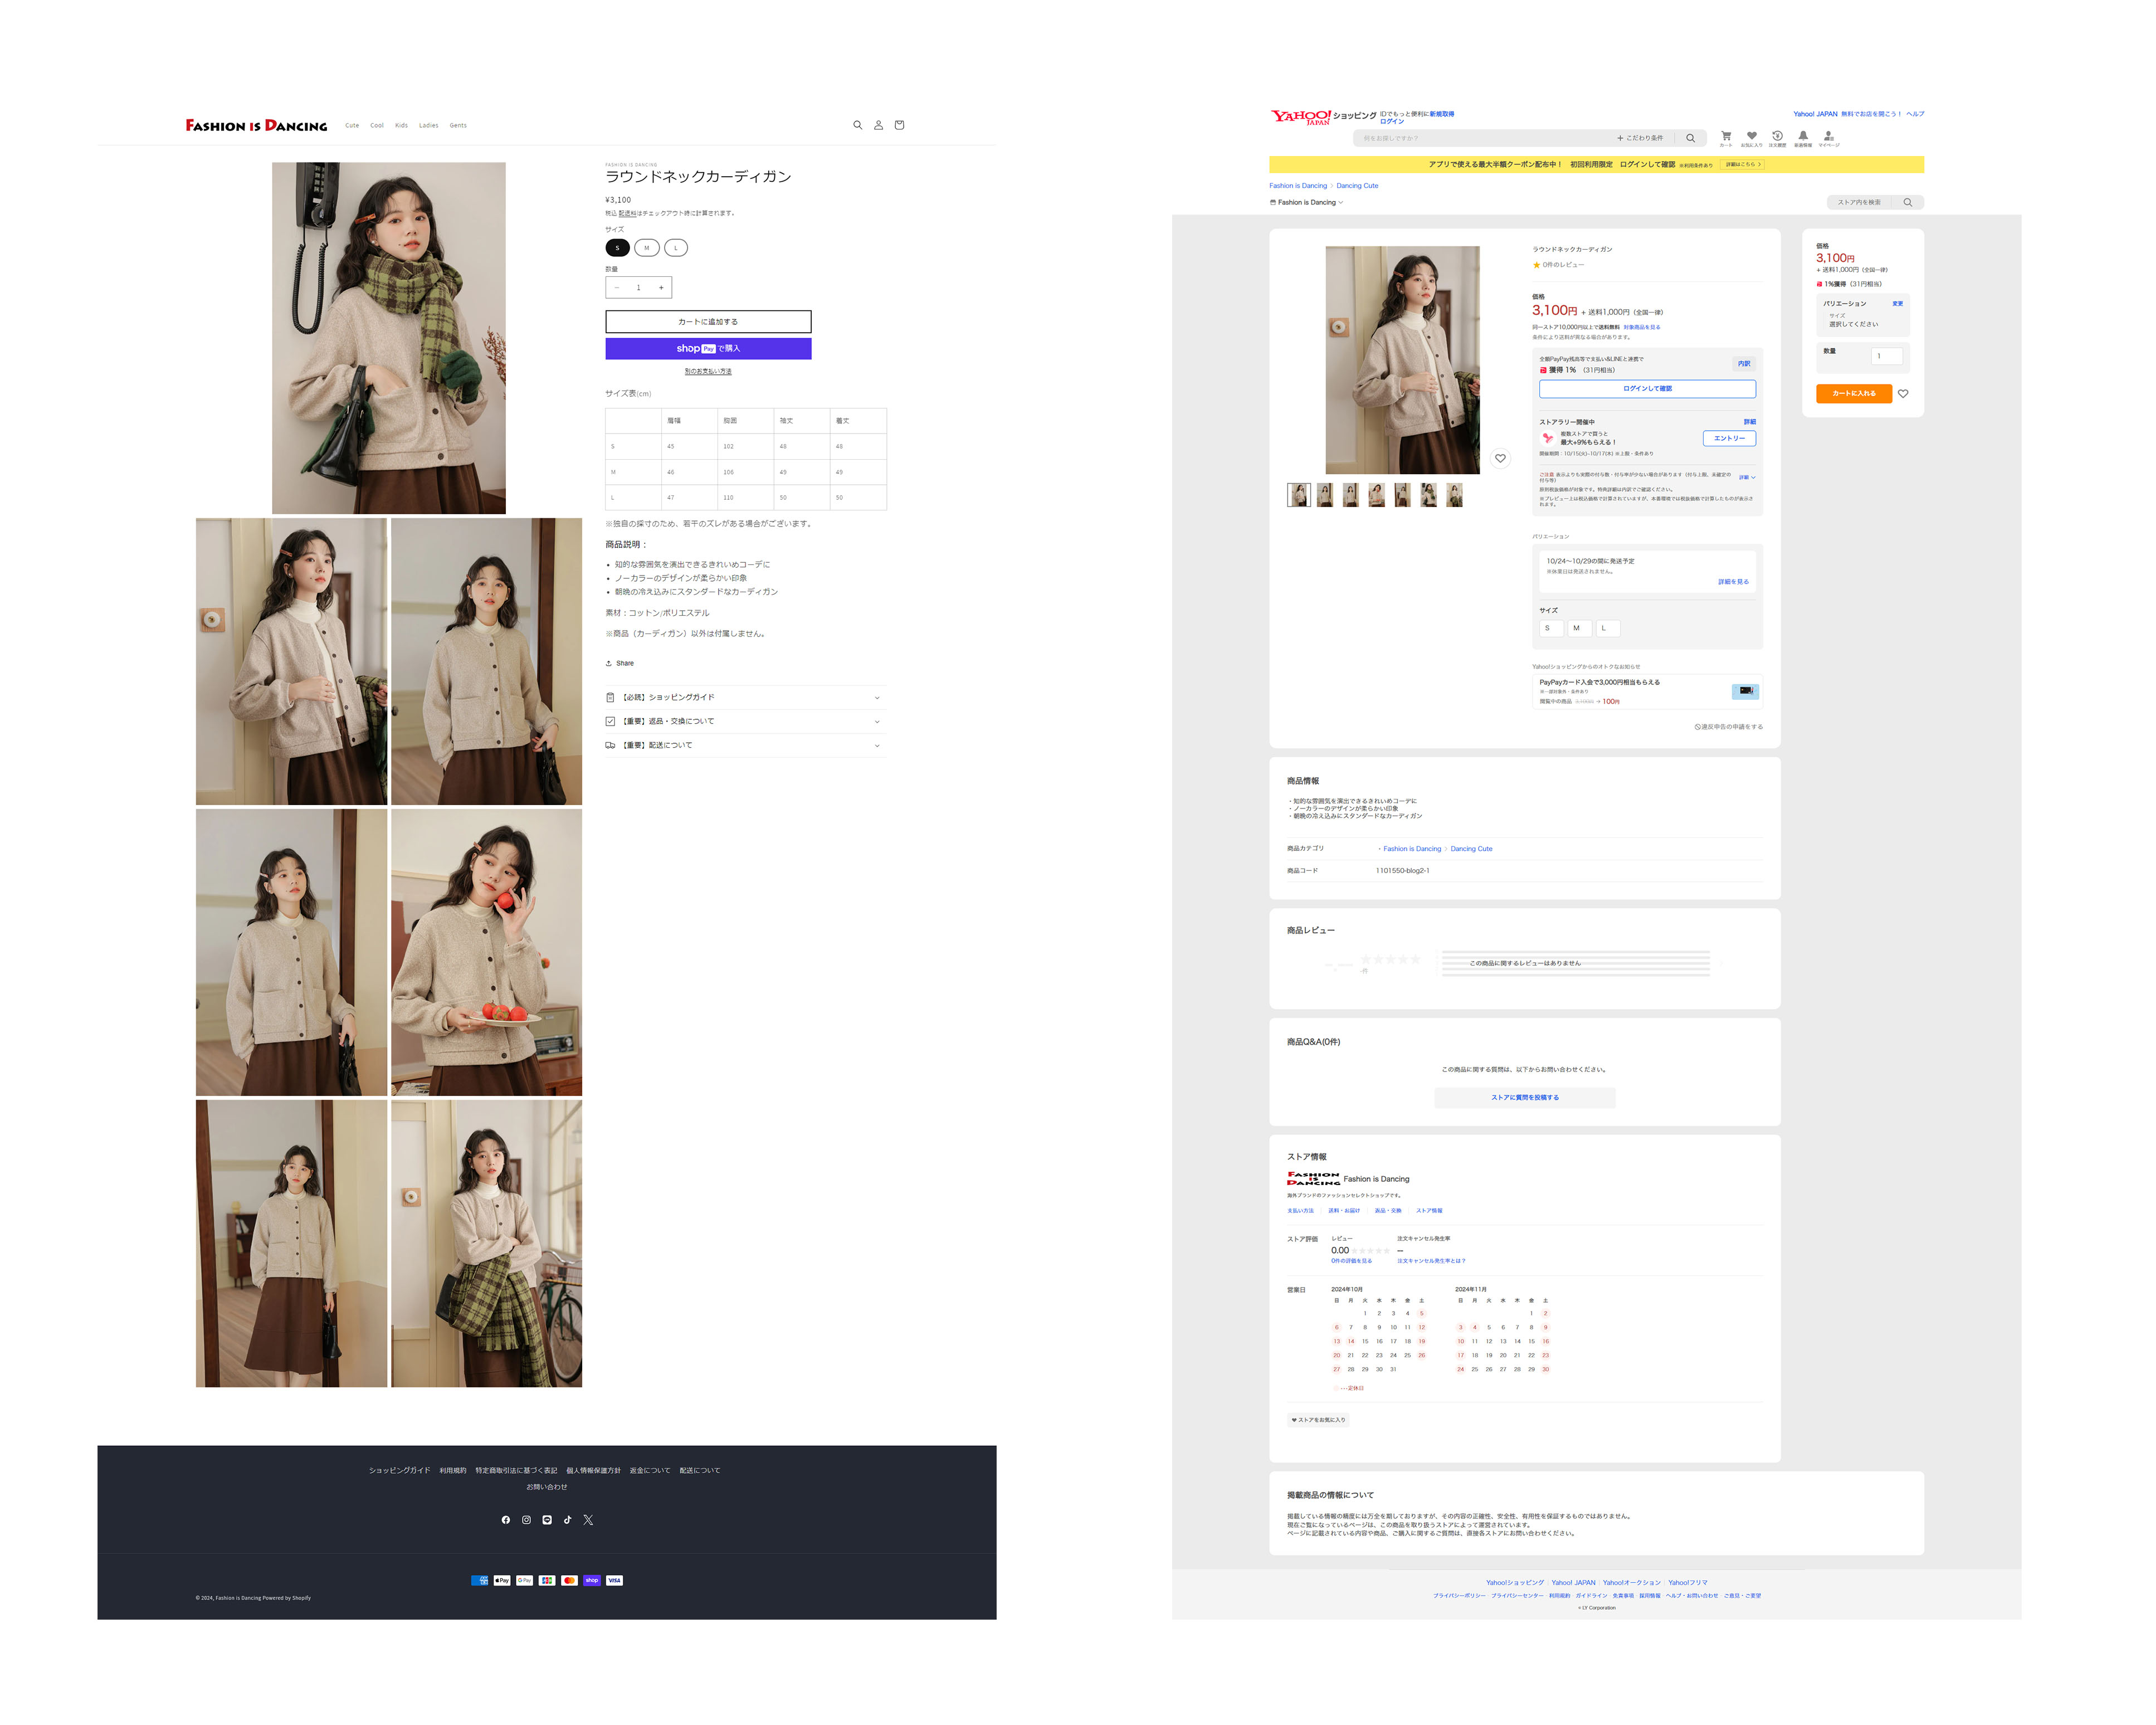Open the Shopify store cart bag icon

click(x=899, y=125)
